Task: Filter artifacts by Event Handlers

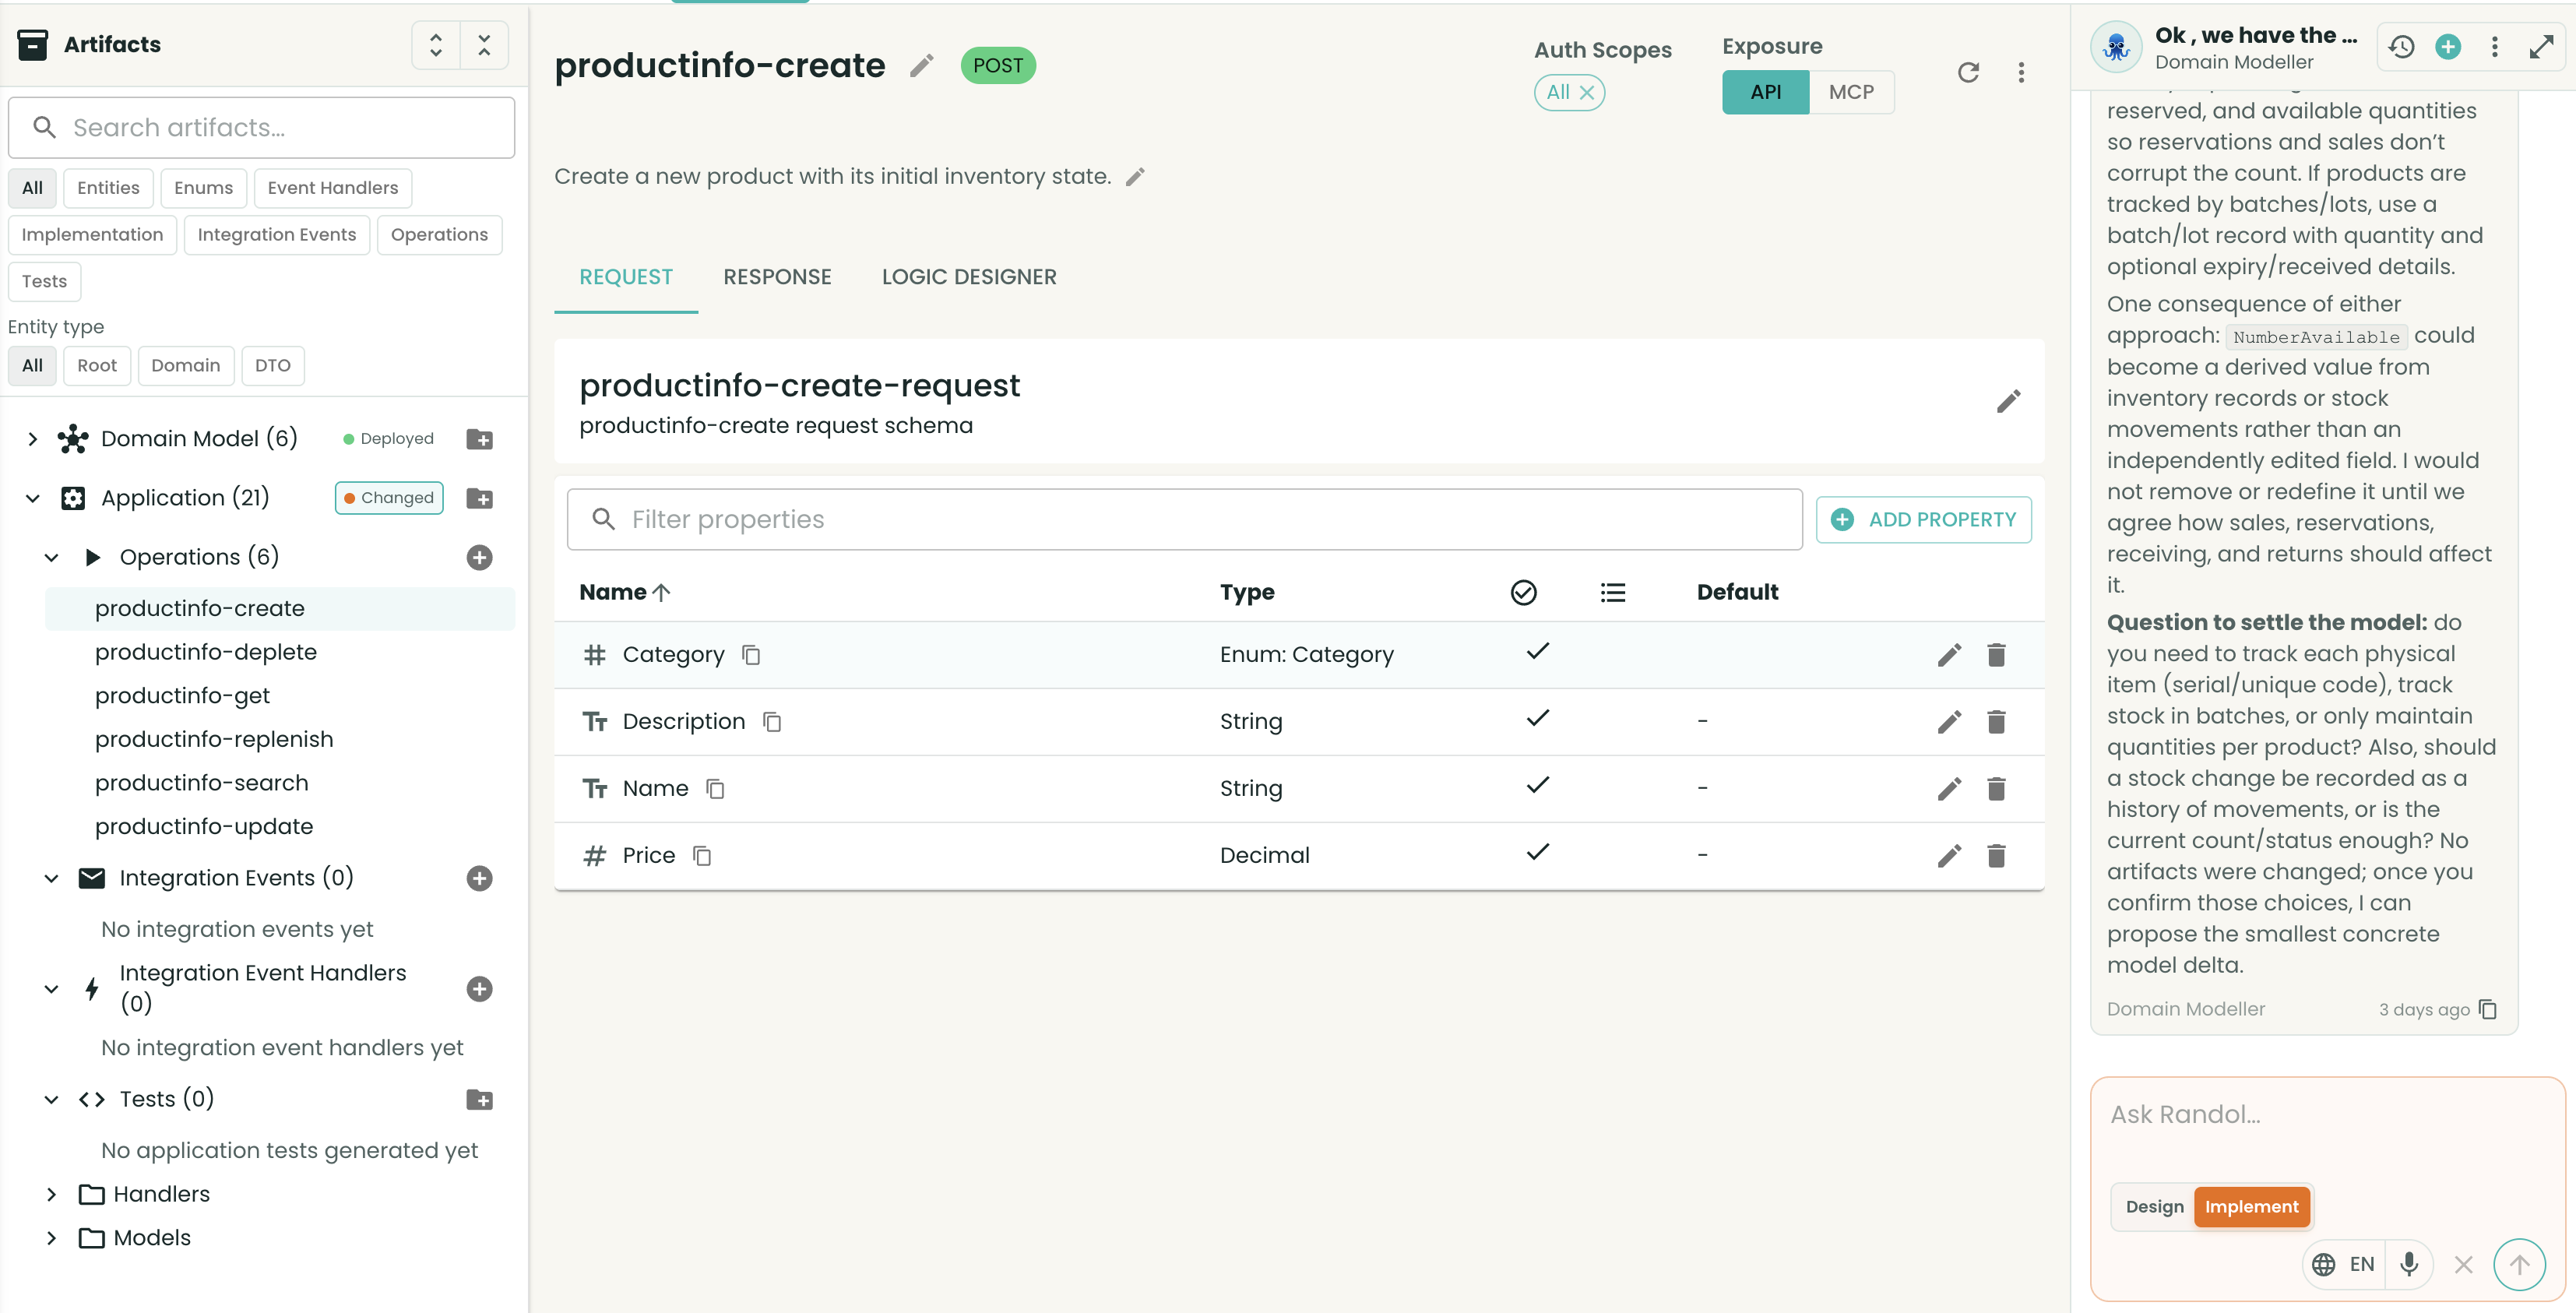Action: click(x=333, y=188)
